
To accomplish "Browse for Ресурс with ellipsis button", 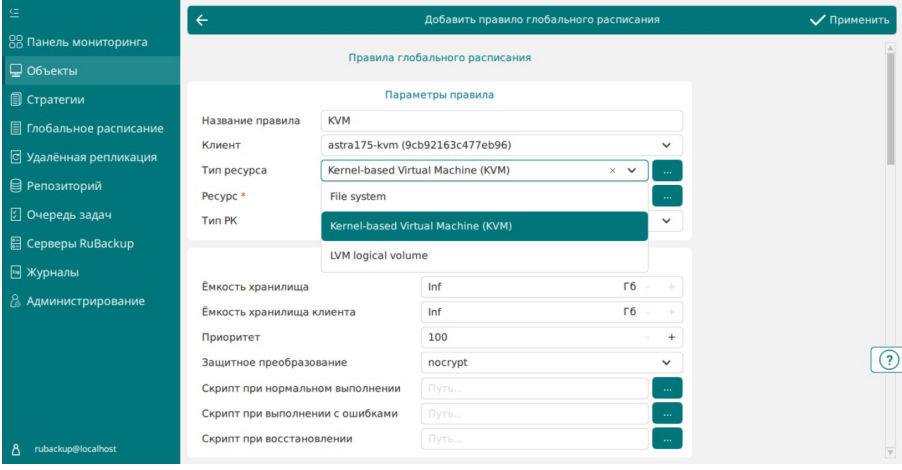I will click(667, 196).
